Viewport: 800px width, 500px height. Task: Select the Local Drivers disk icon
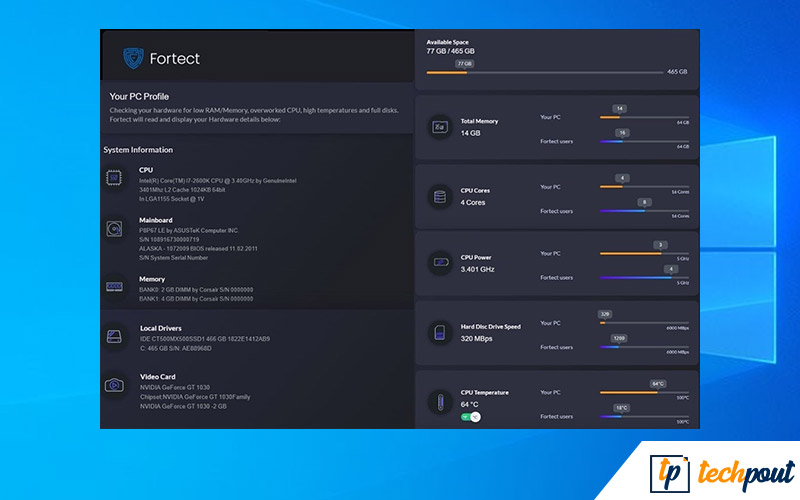click(x=115, y=337)
